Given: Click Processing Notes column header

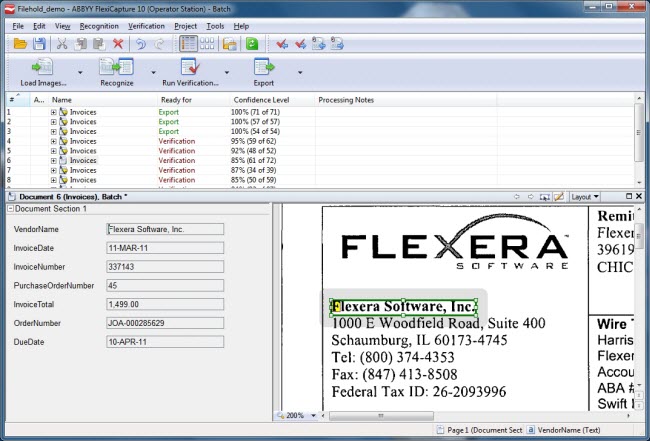Looking at the screenshot, I should [406, 100].
